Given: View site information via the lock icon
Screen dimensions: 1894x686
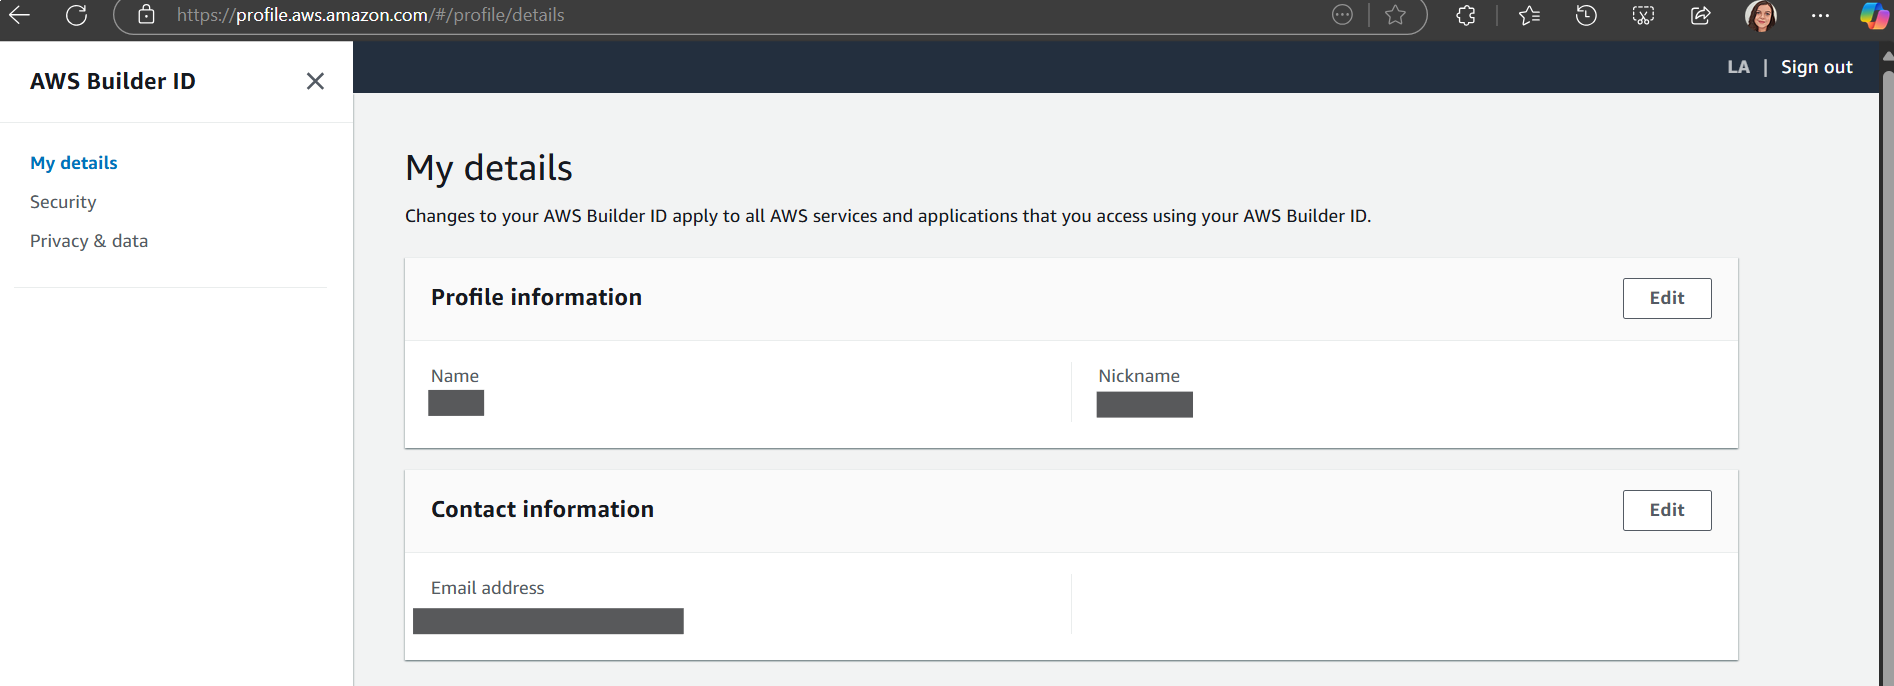Looking at the screenshot, I should point(146,15).
